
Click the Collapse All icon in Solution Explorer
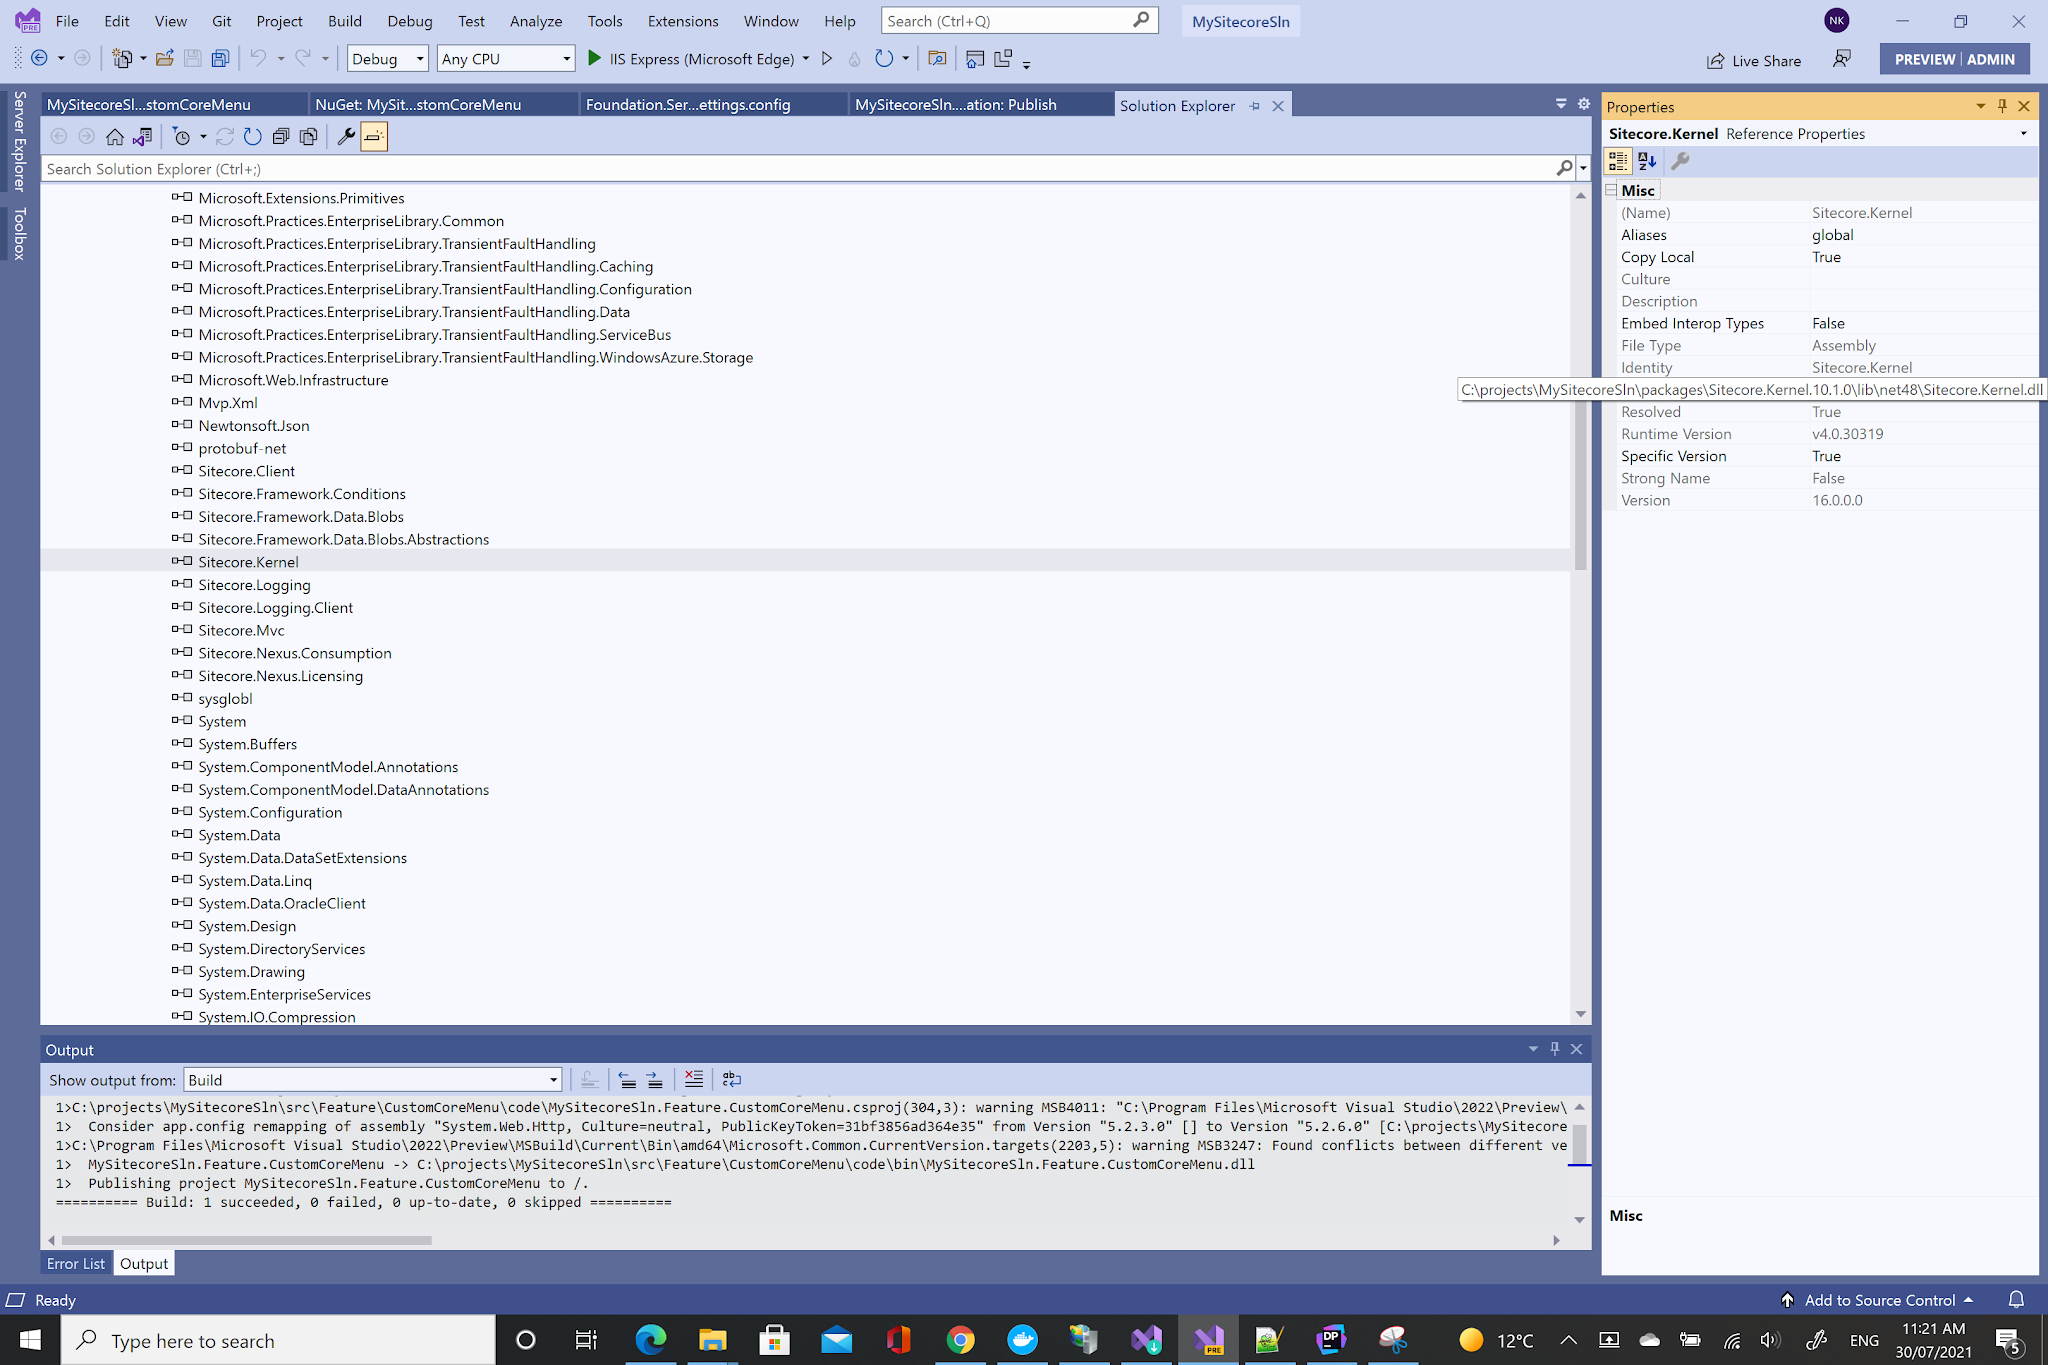[281, 137]
